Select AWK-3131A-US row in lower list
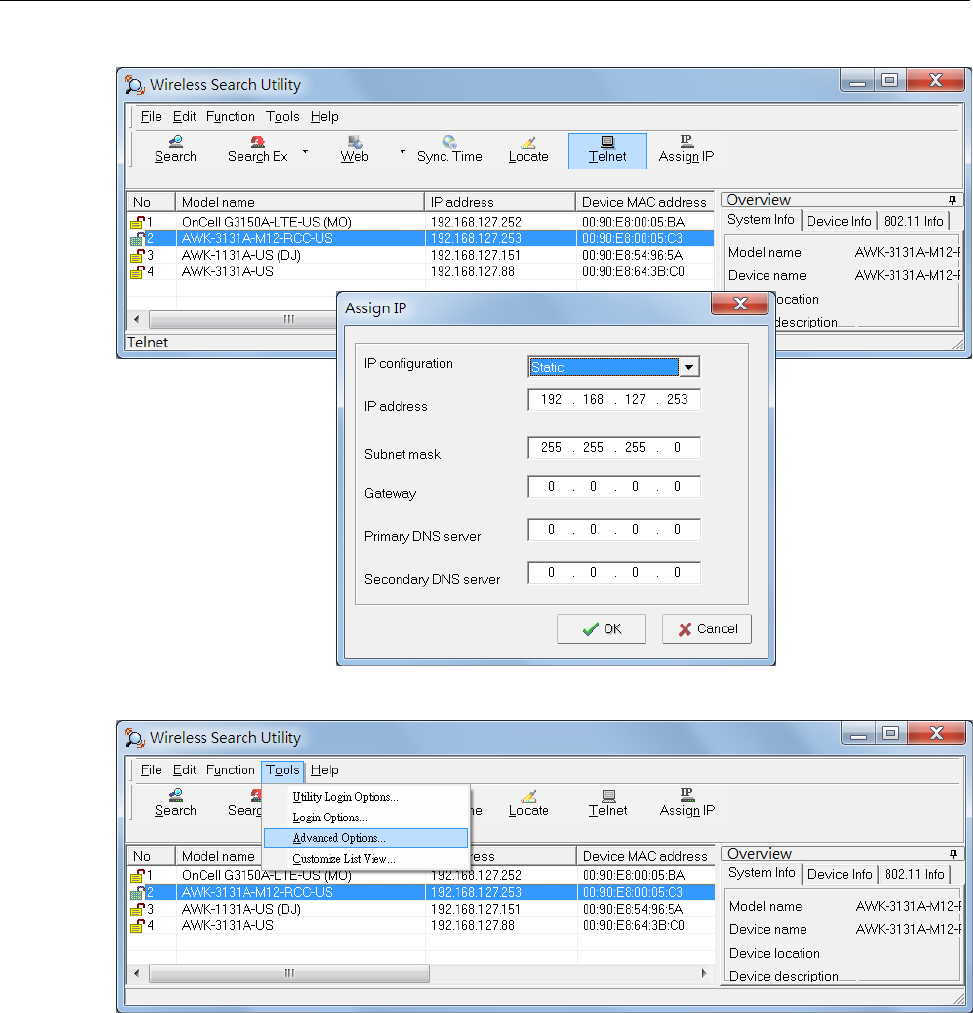Screen dimensions: 973x1013 click(x=421, y=925)
